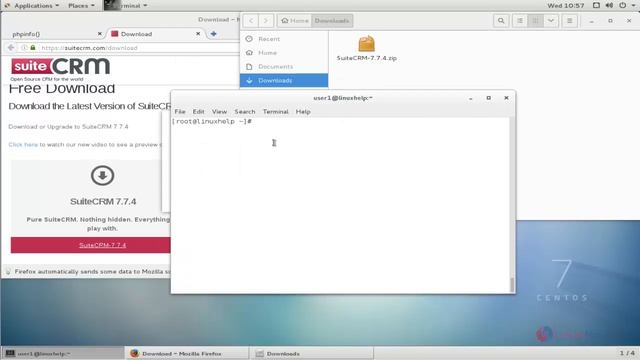Image resolution: width=640 pixels, height=360 pixels.
Task: Click the 1 / 4 workspace switcher
Action: (627, 353)
